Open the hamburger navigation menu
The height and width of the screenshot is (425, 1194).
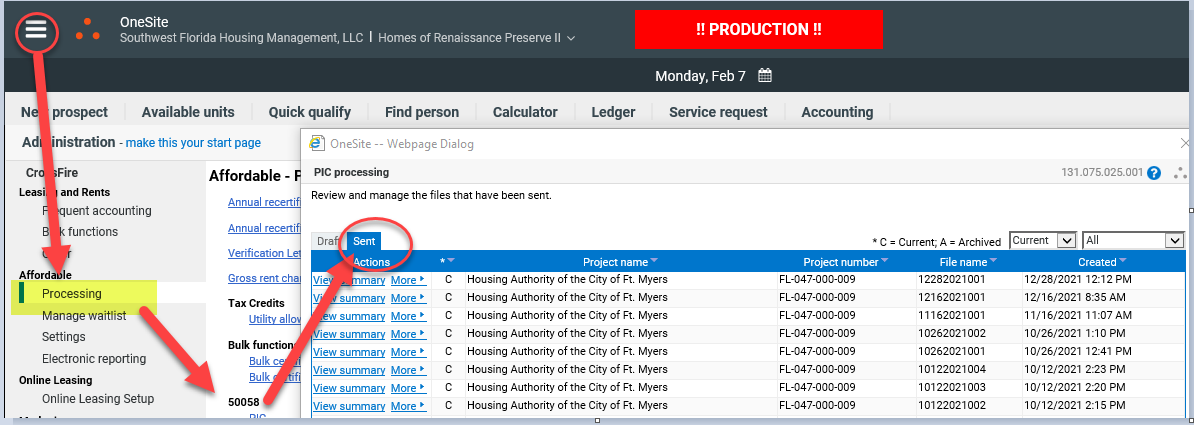(36, 30)
